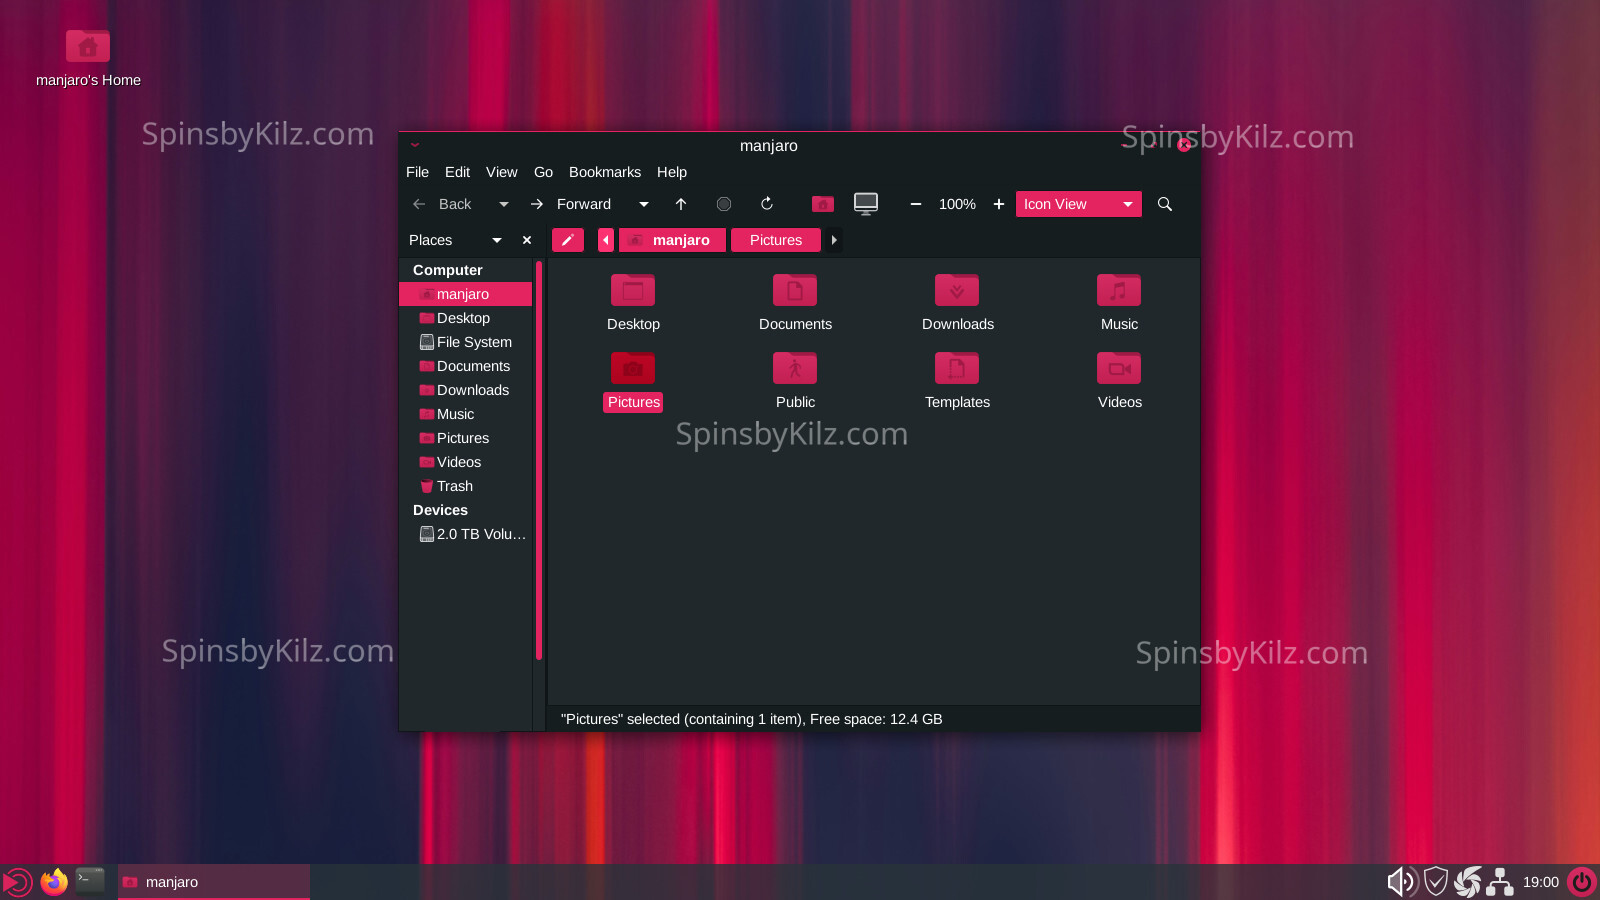Open the Home folder toolbar icon
1600x900 pixels.
pos(822,204)
